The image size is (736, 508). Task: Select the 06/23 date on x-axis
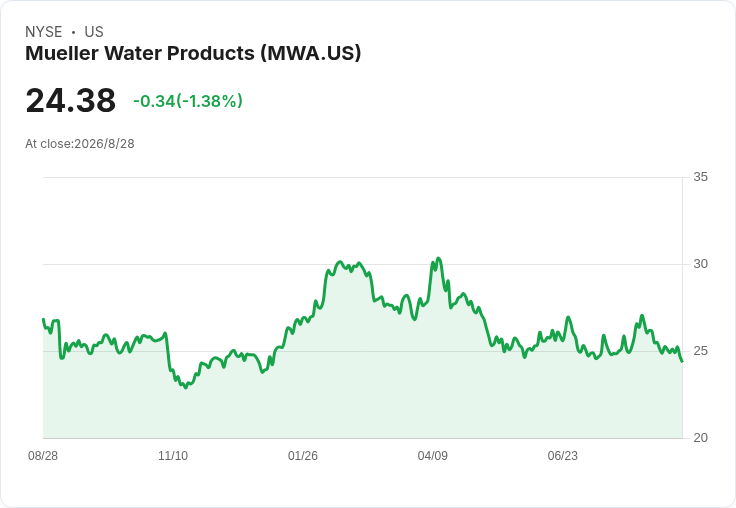point(563,455)
